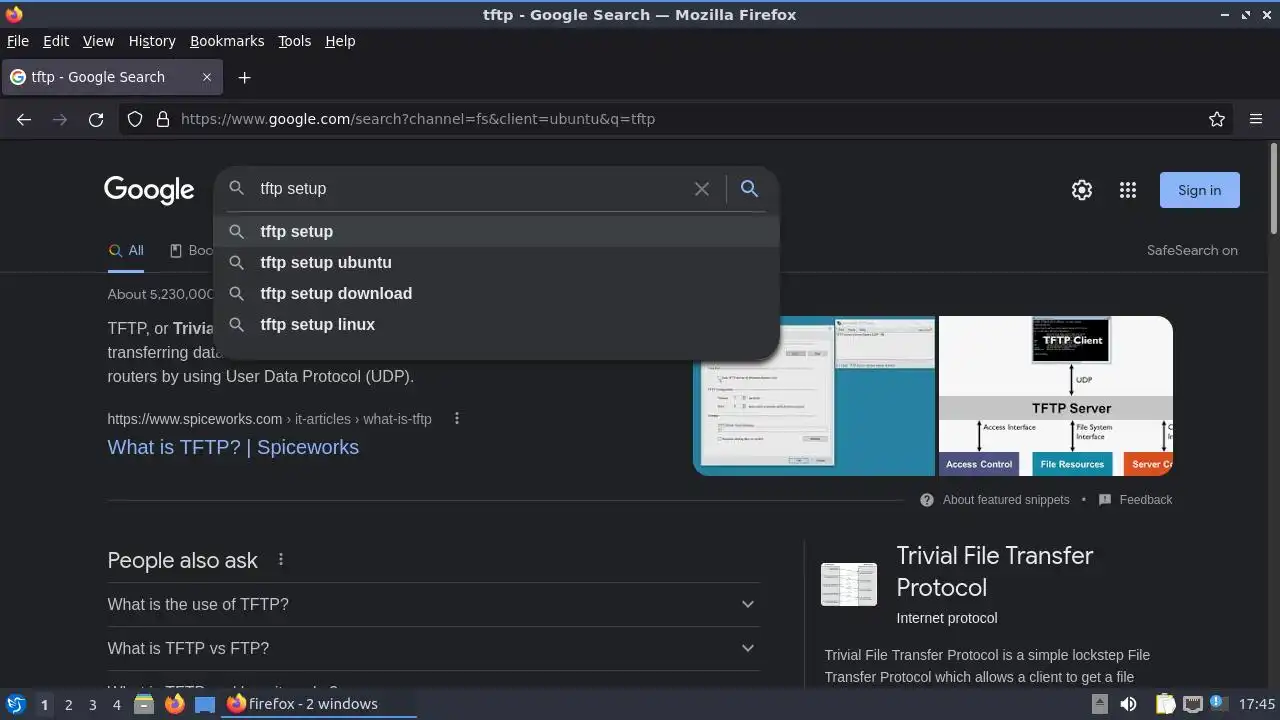Viewport: 1280px width, 720px height.
Task: Show site security padlock info
Action: [x=163, y=119]
